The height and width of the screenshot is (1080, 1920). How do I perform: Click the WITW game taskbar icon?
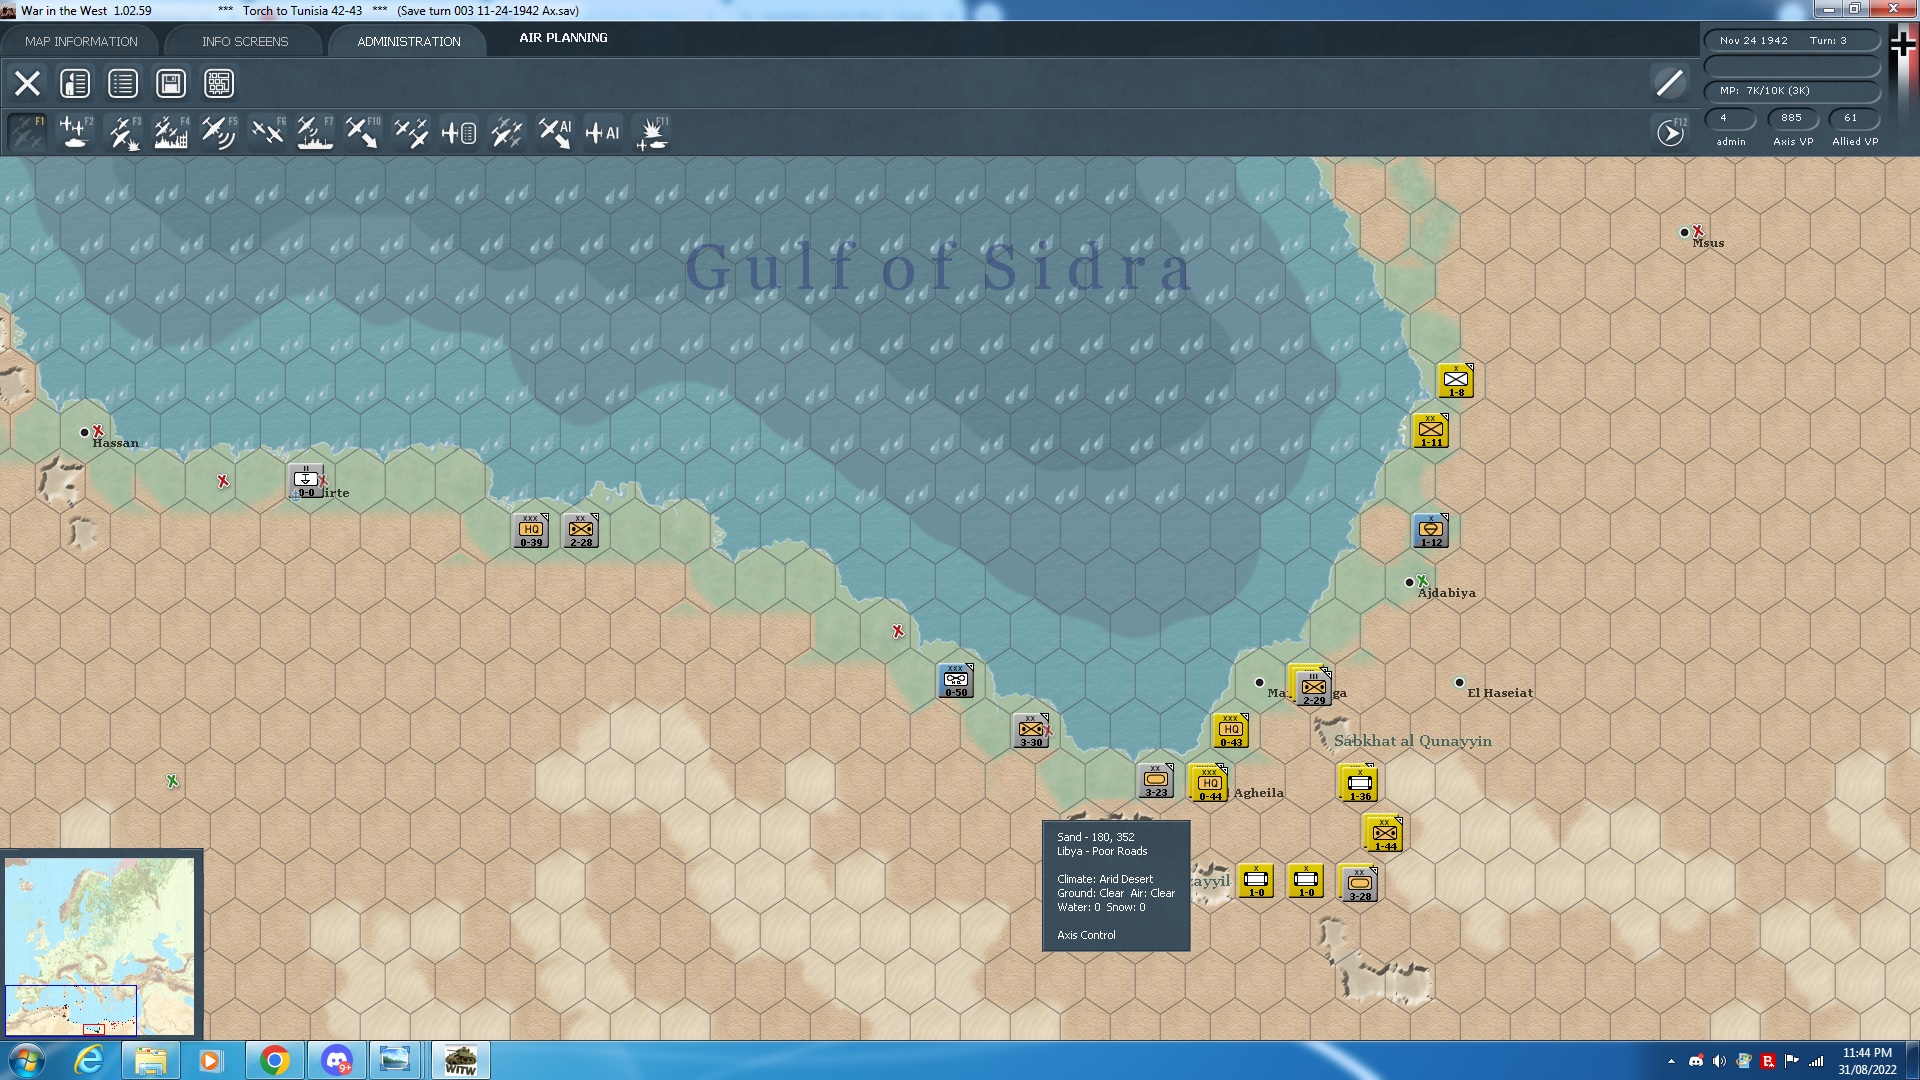click(x=460, y=1060)
